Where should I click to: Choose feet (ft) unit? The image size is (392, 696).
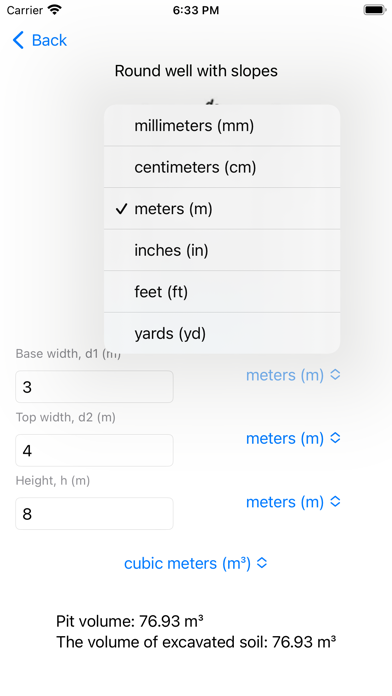[x=222, y=292]
